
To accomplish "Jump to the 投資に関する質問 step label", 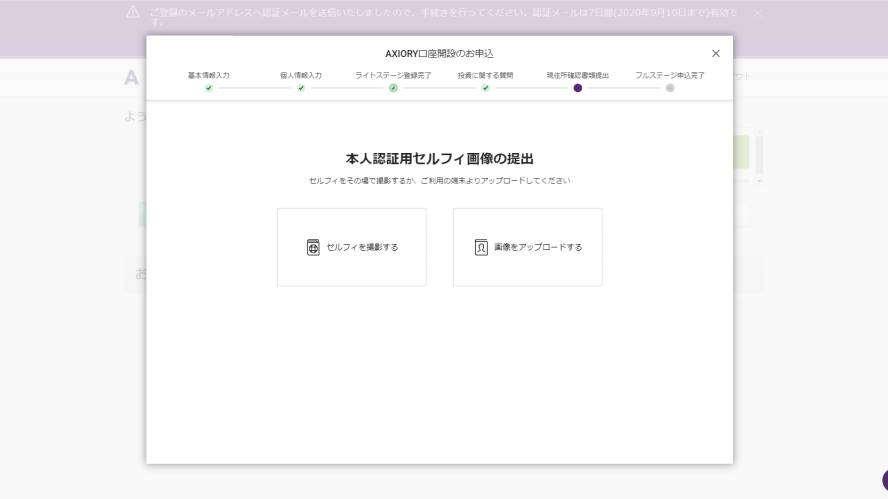I will point(485,75).
